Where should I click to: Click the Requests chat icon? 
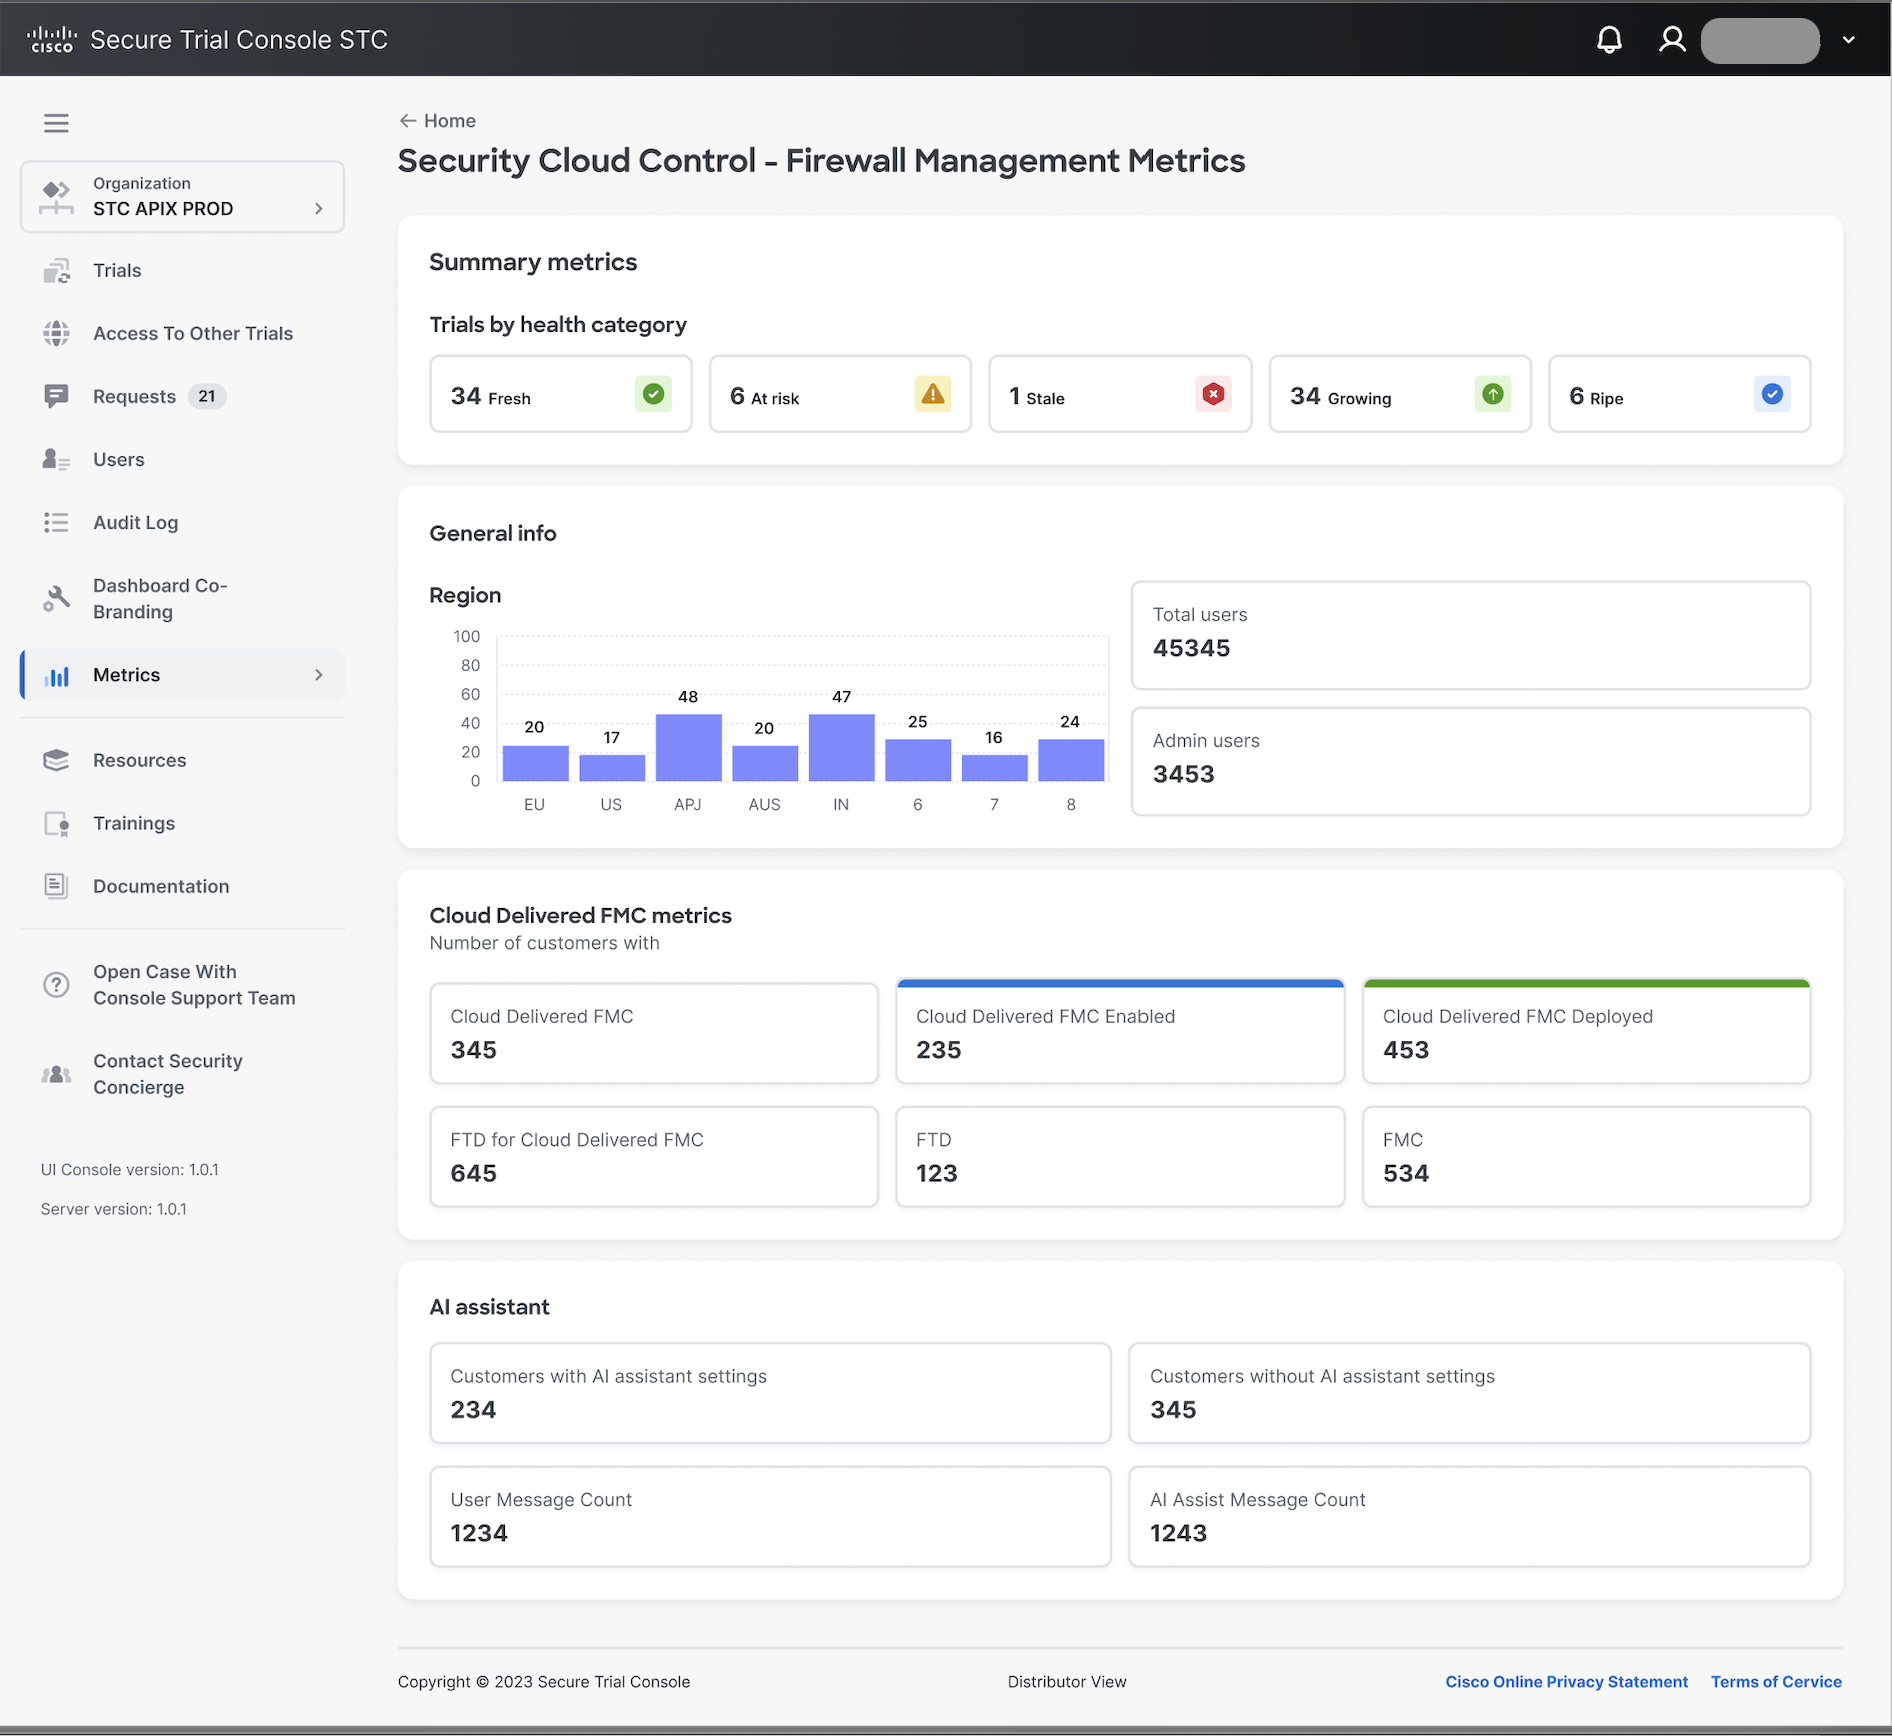[x=57, y=397]
